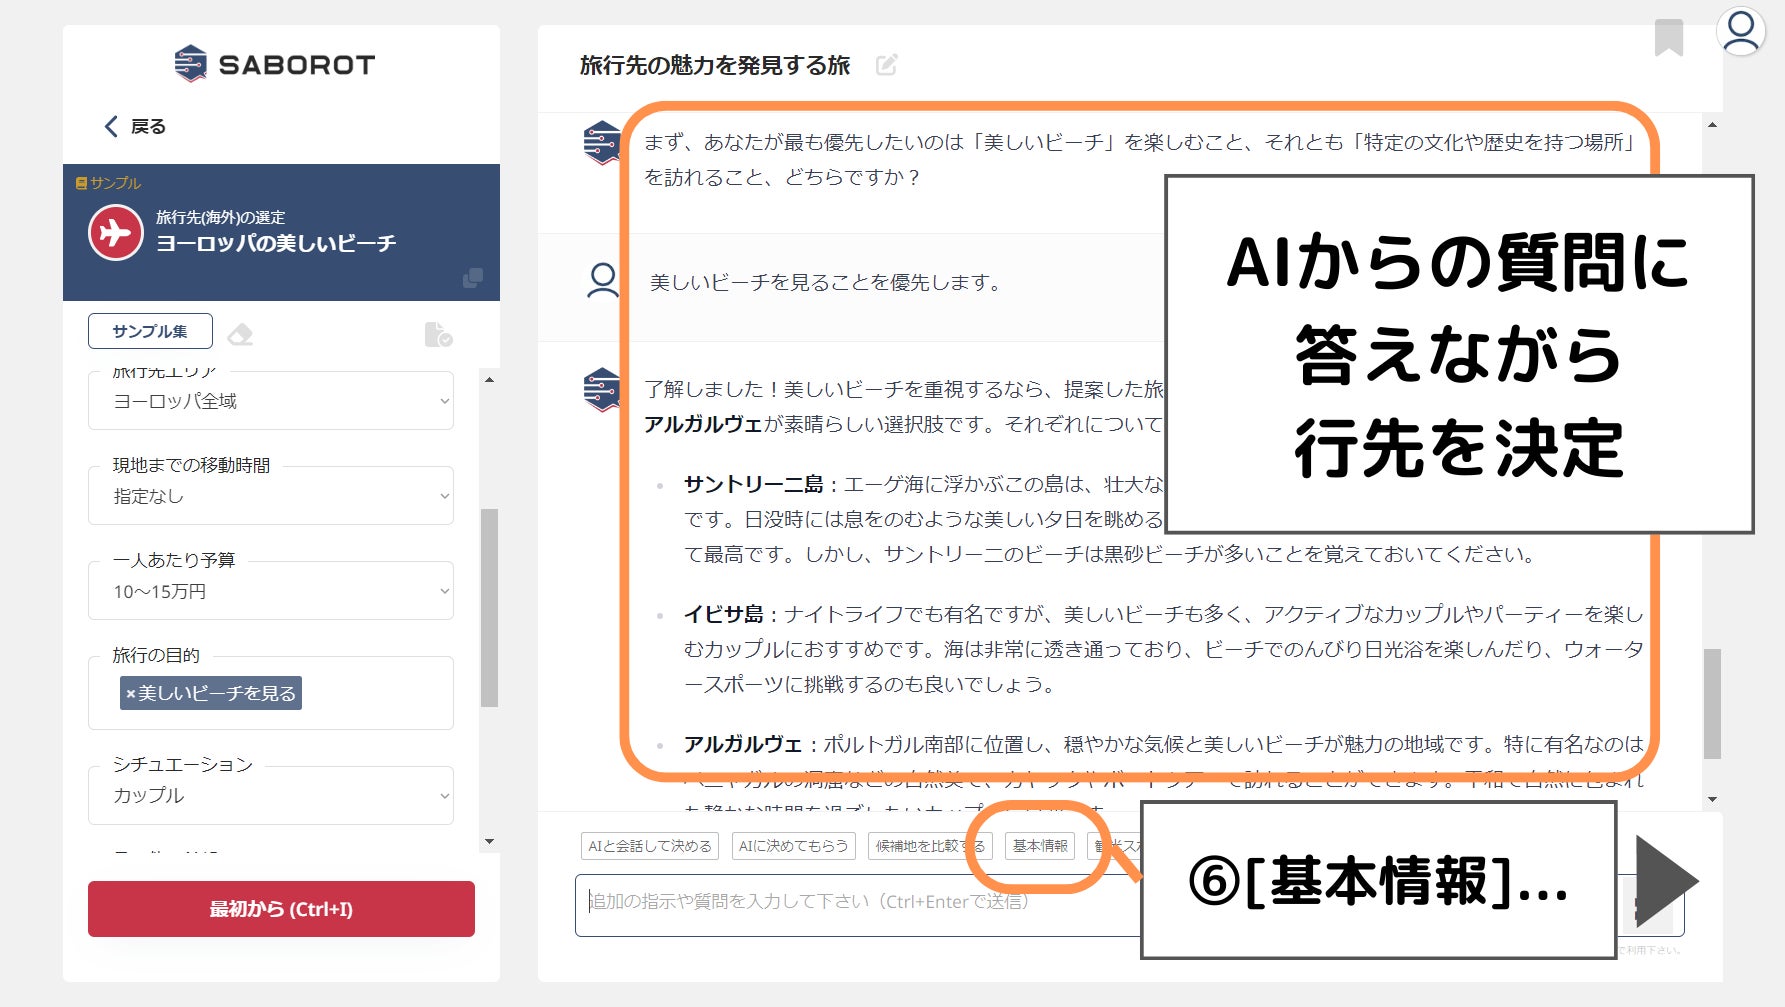Image resolution: width=1785 pixels, height=1007 pixels.
Task: Click the 基本情報 suggestion chip
Action: 1040,846
